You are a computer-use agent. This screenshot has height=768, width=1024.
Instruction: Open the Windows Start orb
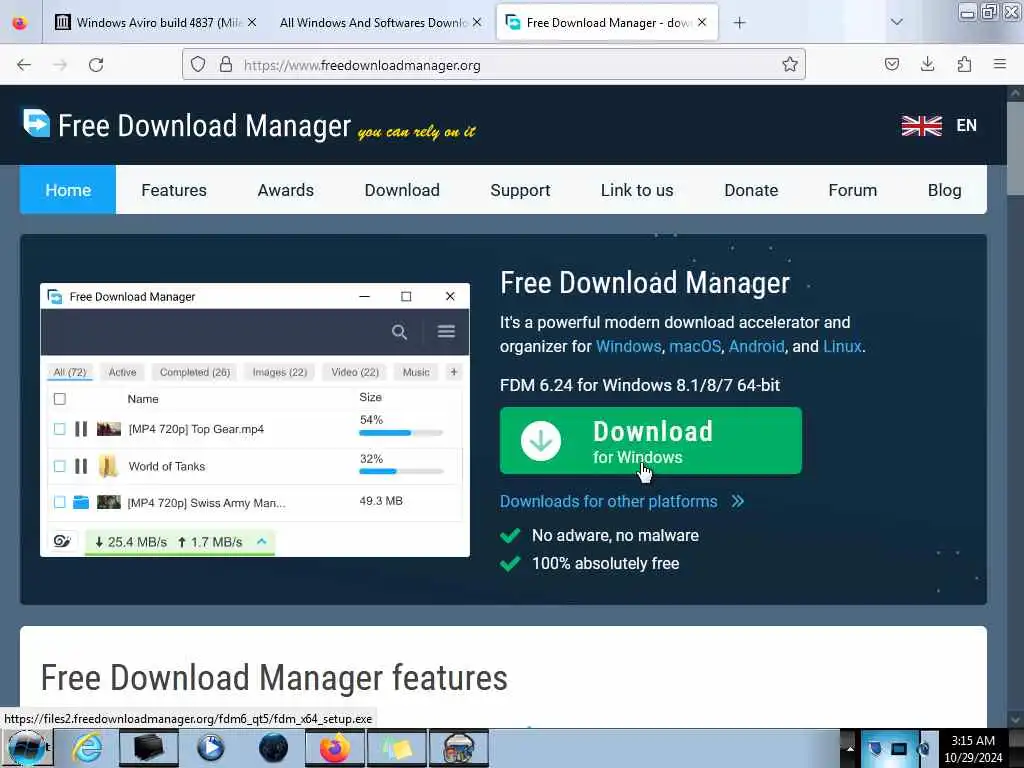tap(27, 748)
